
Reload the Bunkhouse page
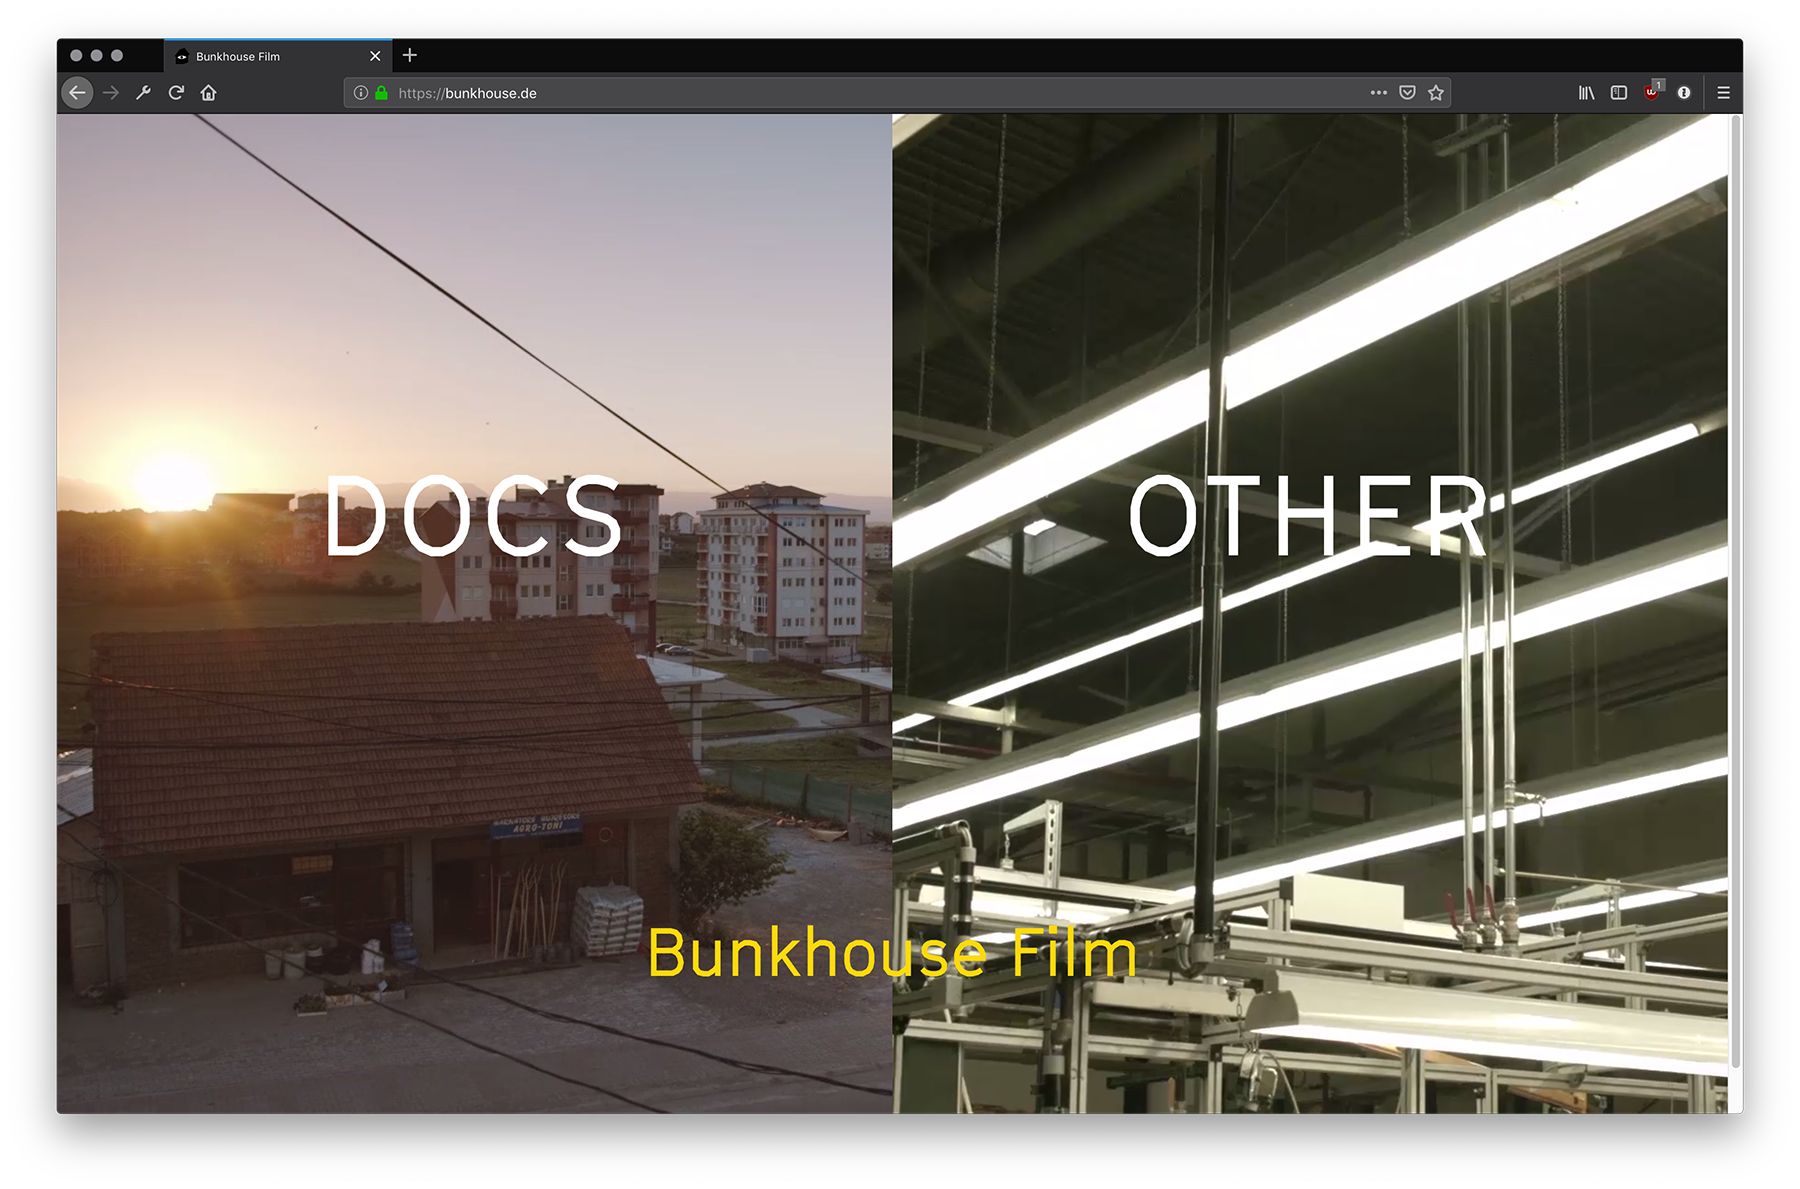176,93
